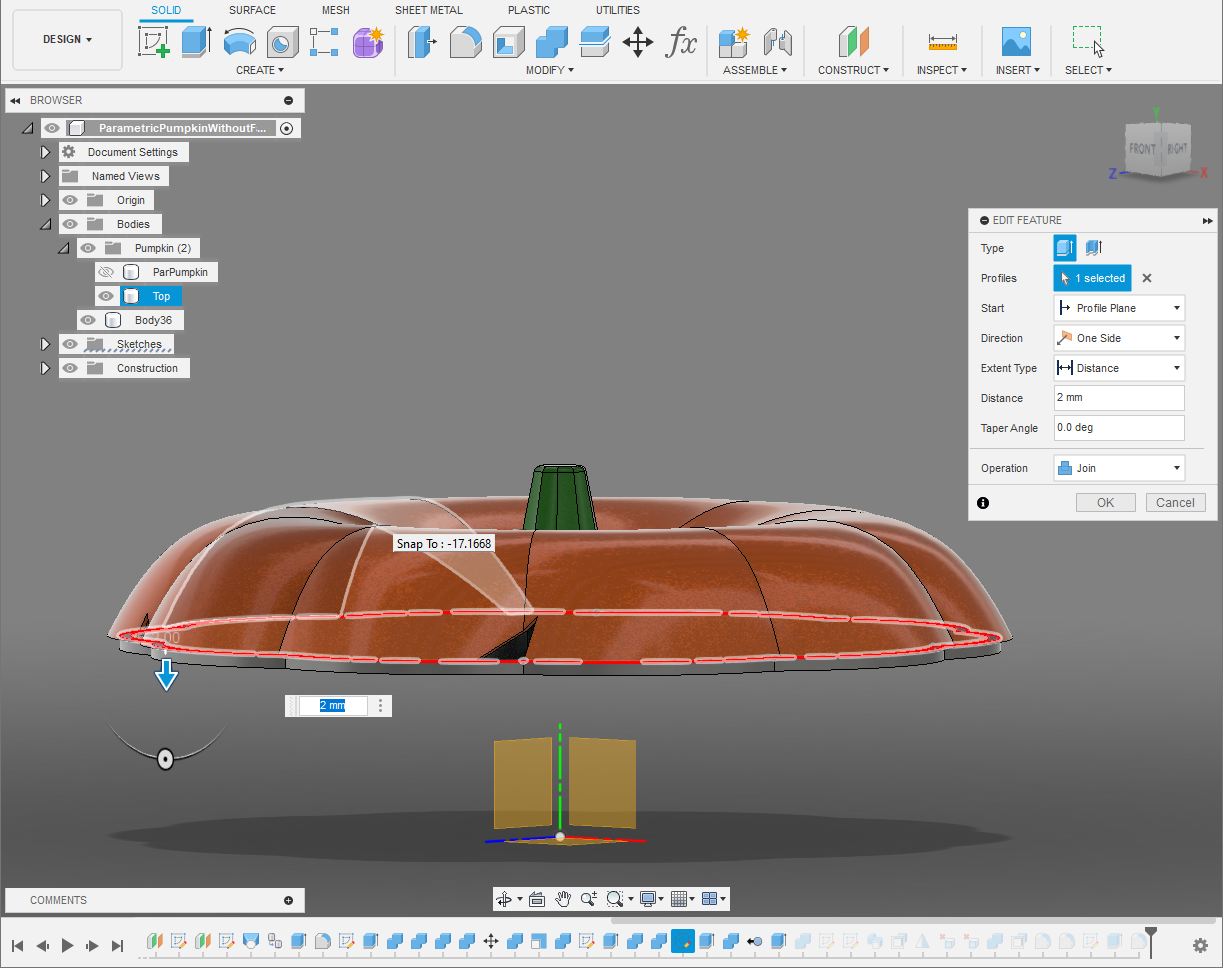Viewport: 1223px width, 968px height.
Task: Activate root component radio button
Action: pos(287,128)
